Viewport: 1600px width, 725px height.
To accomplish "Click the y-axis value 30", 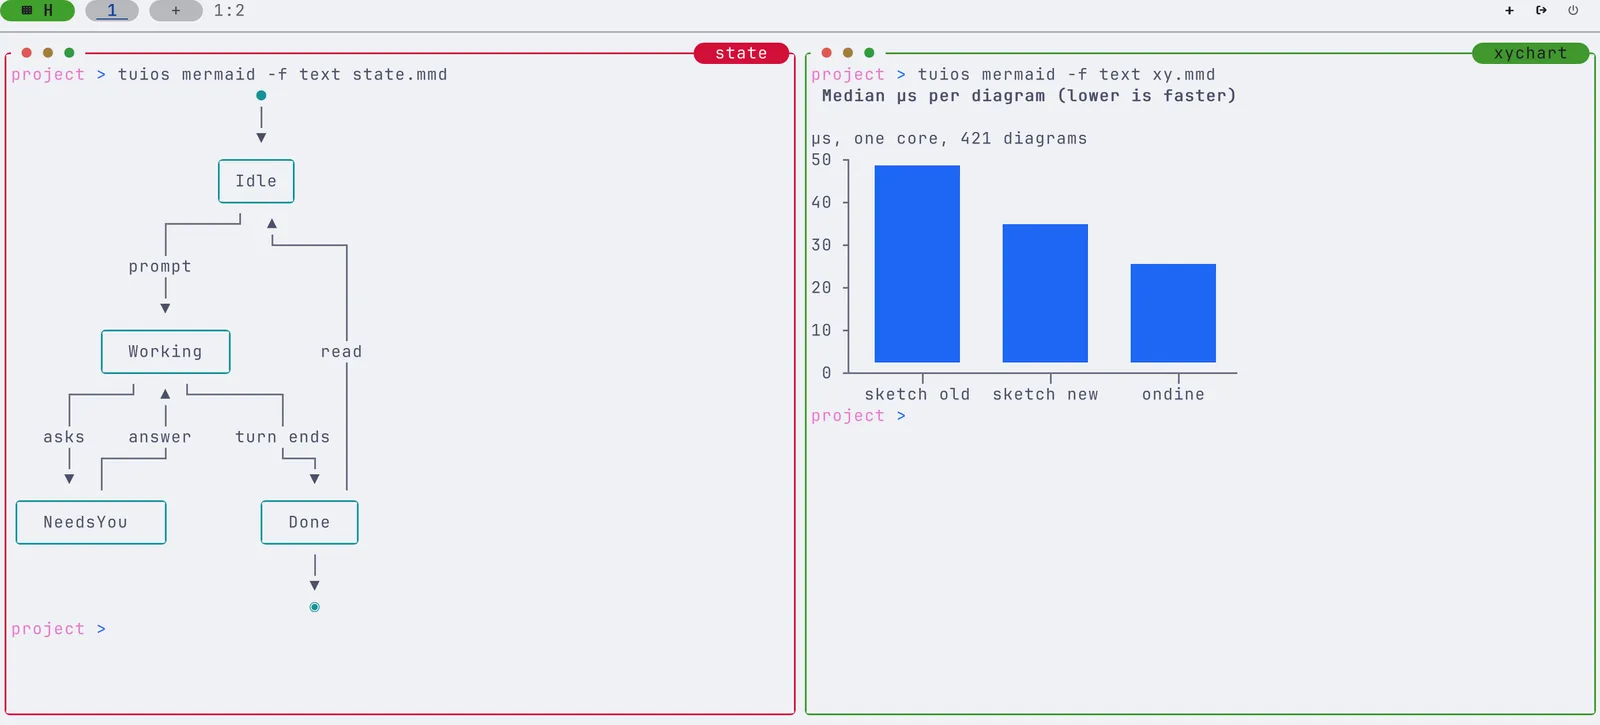I will tap(821, 245).
